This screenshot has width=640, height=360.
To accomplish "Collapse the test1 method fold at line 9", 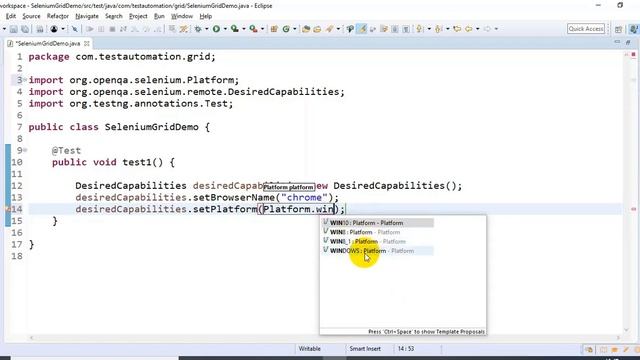I will [x=25, y=150].
